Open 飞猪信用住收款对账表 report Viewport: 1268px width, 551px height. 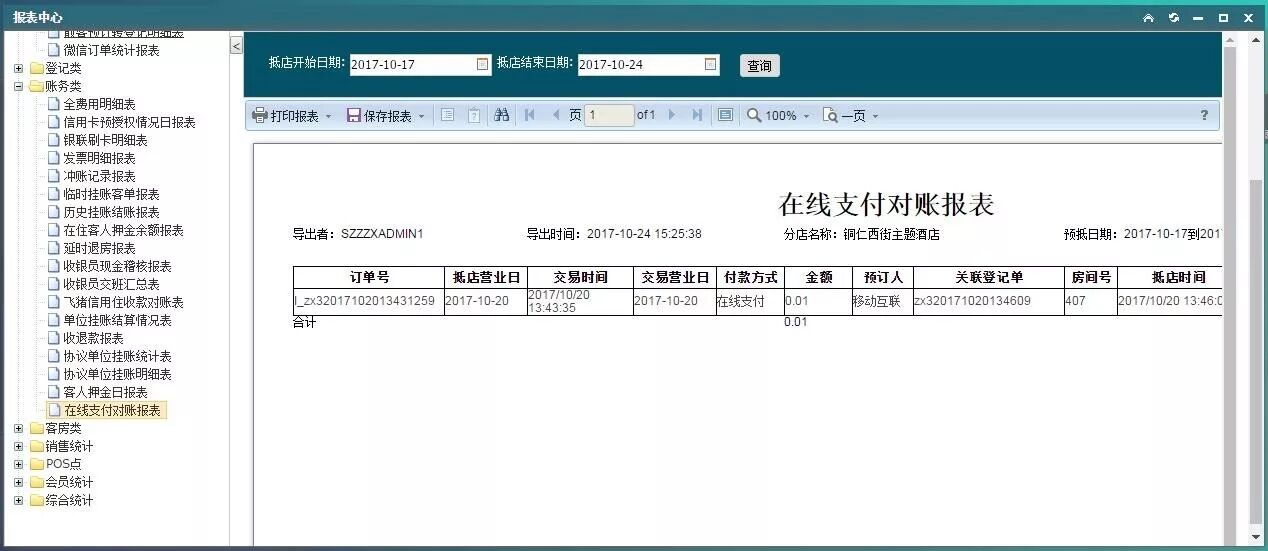(123, 302)
